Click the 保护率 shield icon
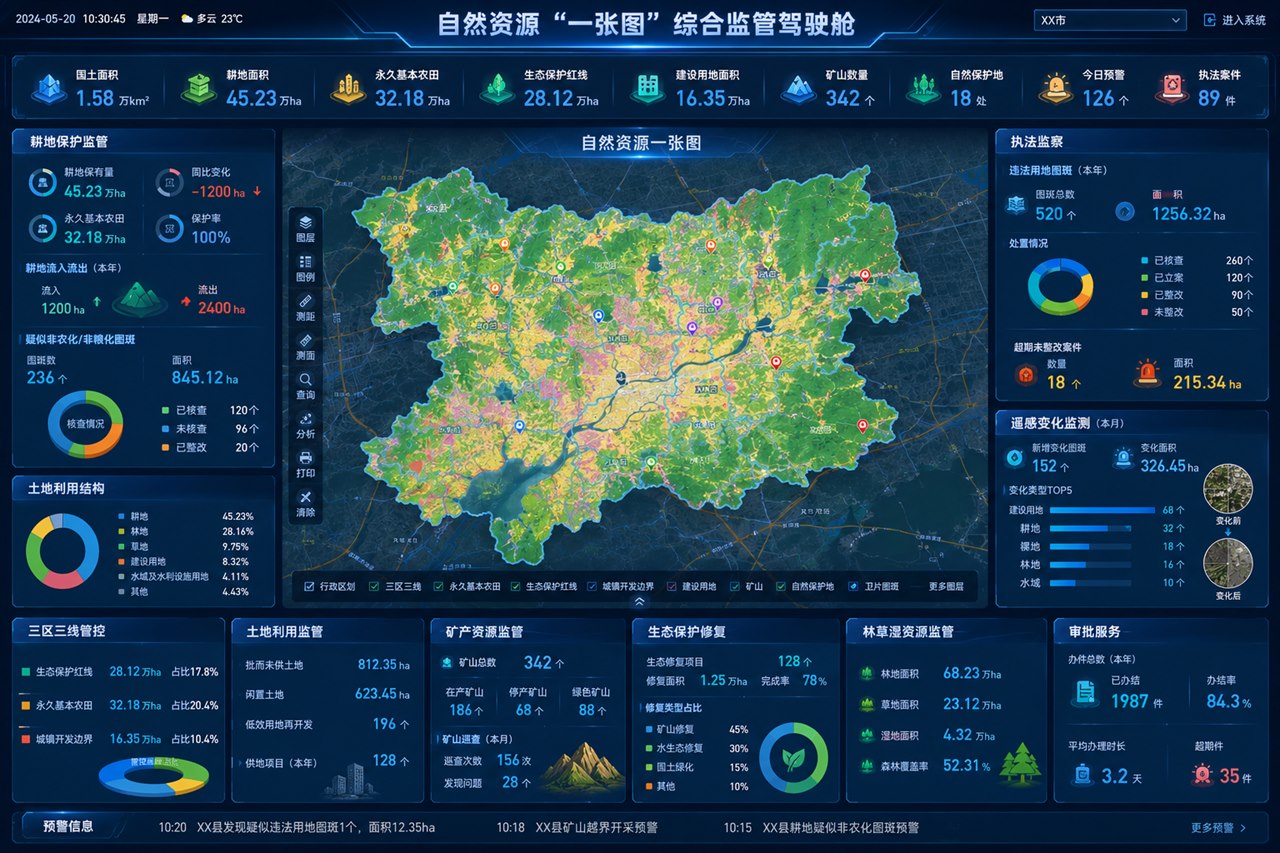Image resolution: width=1280 pixels, height=853 pixels. 170,229
